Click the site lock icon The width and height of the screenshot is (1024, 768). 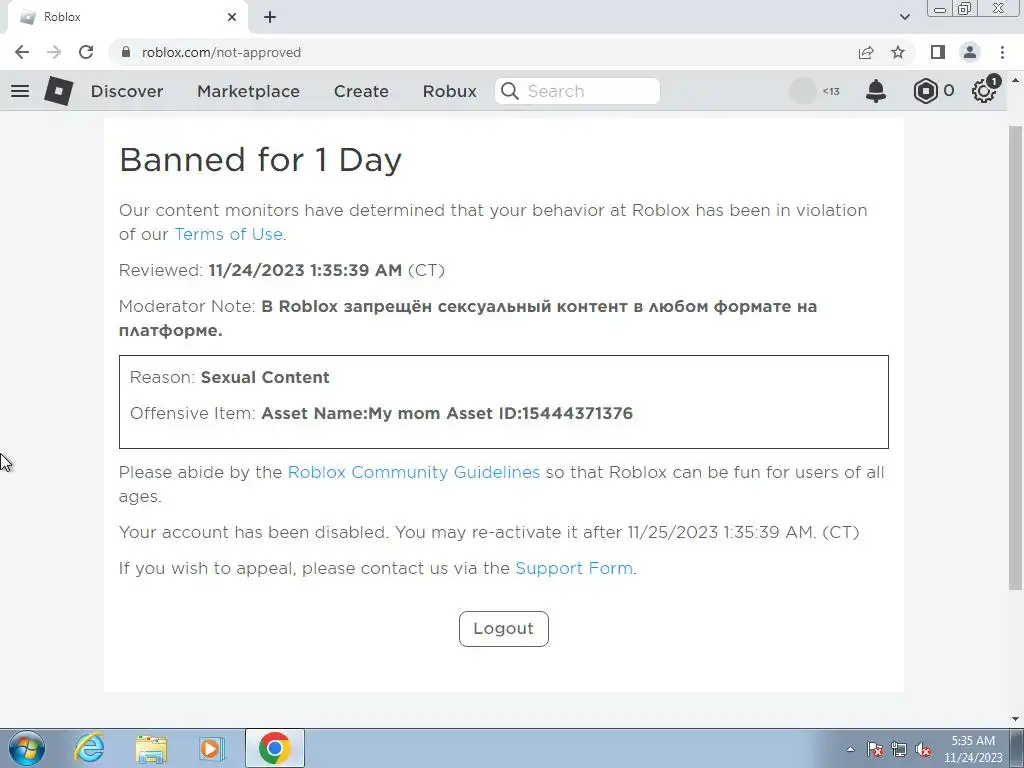pos(127,52)
